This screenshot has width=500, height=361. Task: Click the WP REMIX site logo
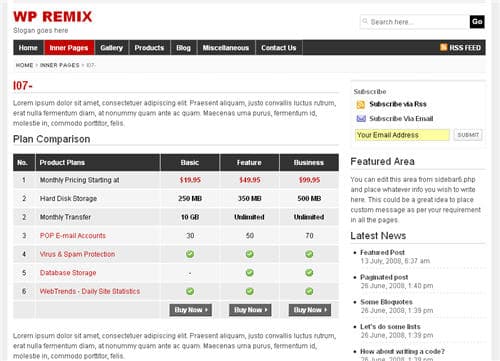point(52,17)
